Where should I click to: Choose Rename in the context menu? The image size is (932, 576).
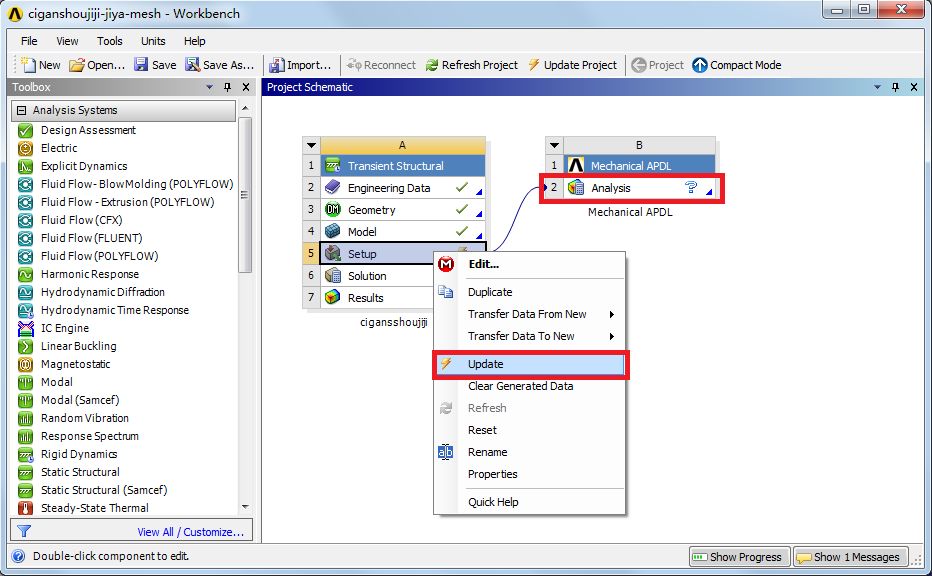530,452
